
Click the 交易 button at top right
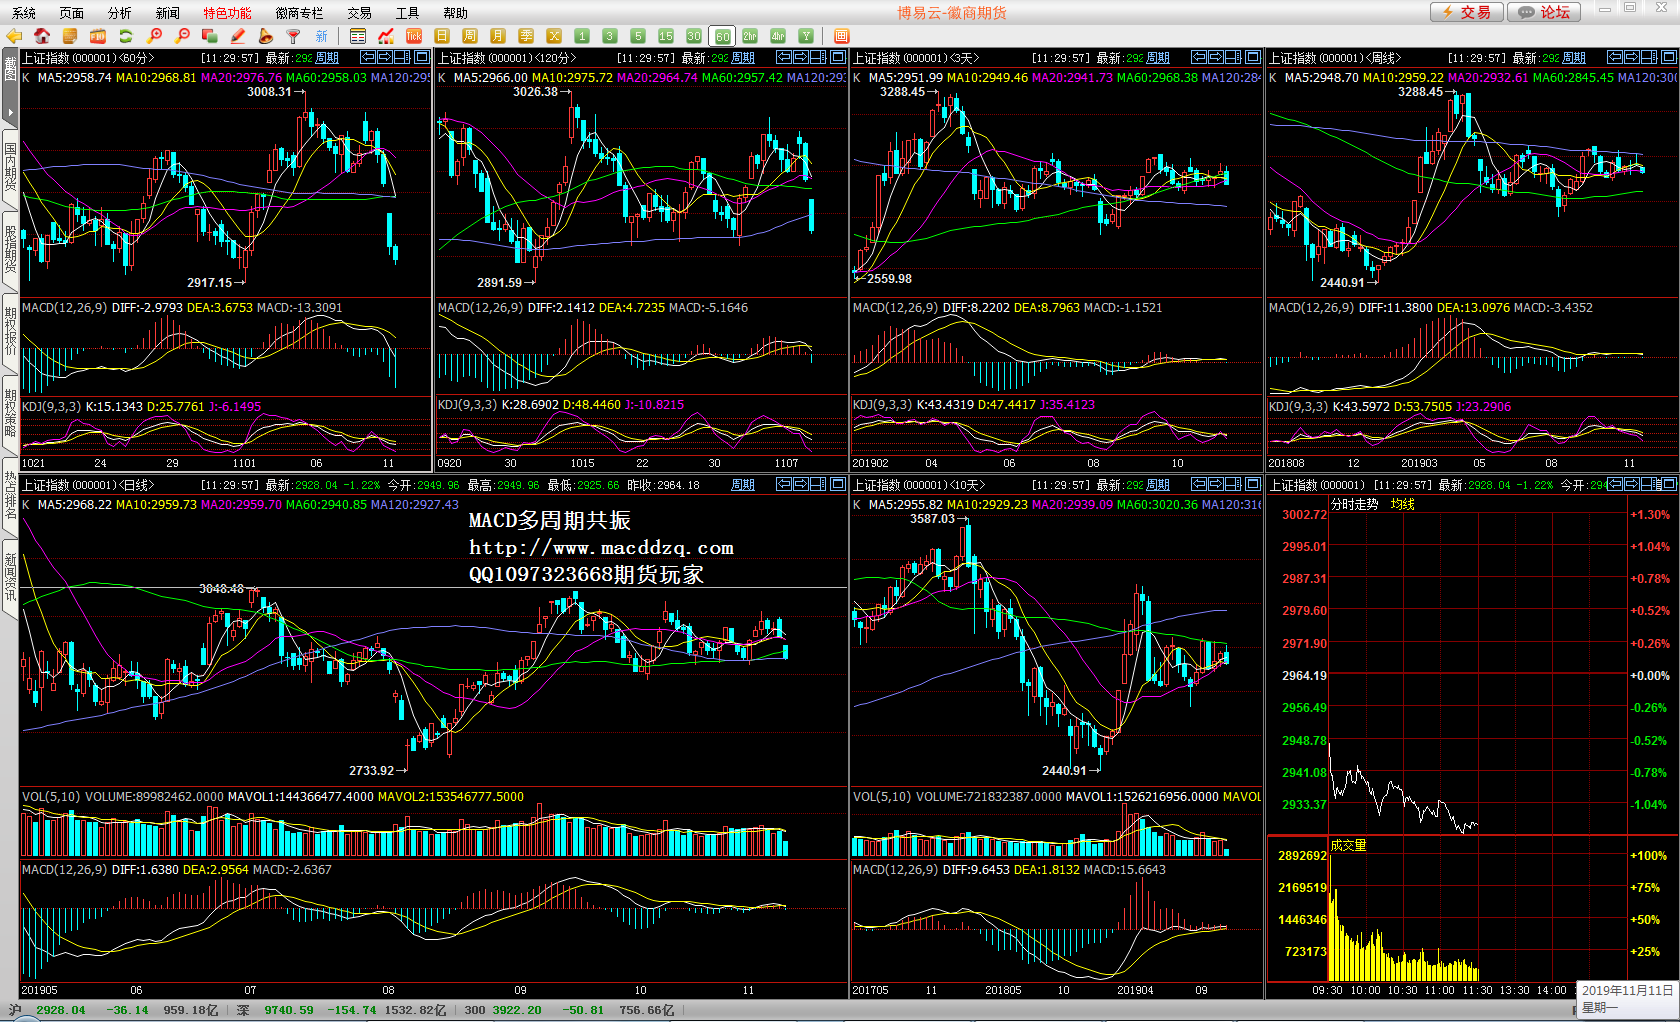pyautogui.click(x=1467, y=12)
